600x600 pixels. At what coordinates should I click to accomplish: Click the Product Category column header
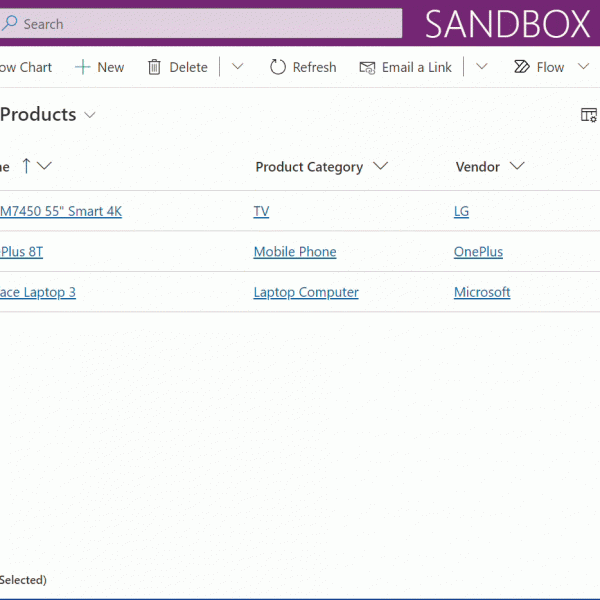tap(309, 167)
